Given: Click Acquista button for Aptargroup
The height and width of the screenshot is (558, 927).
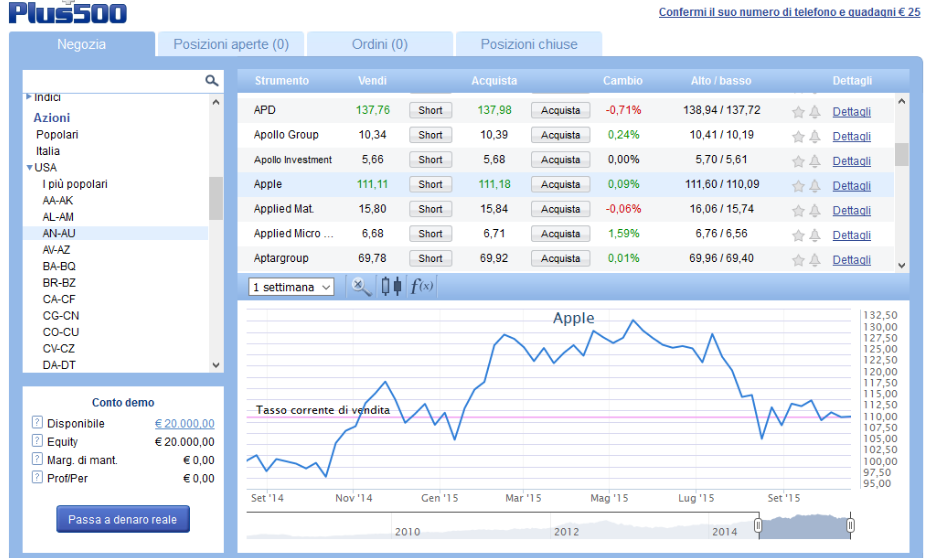Looking at the screenshot, I should point(560,258).
